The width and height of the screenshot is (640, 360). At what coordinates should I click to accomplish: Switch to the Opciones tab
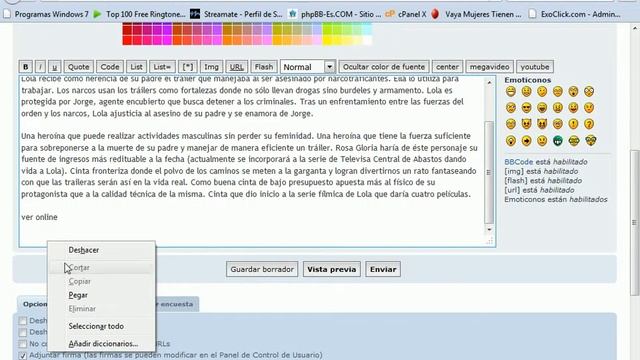33,304
